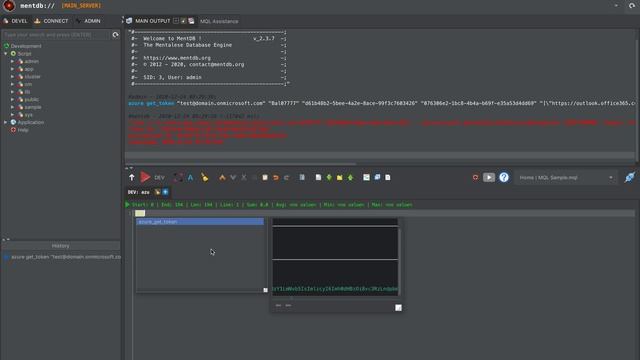Click the broom icon beside DEV: azu

pyautogui.click(x=157, y=192)
